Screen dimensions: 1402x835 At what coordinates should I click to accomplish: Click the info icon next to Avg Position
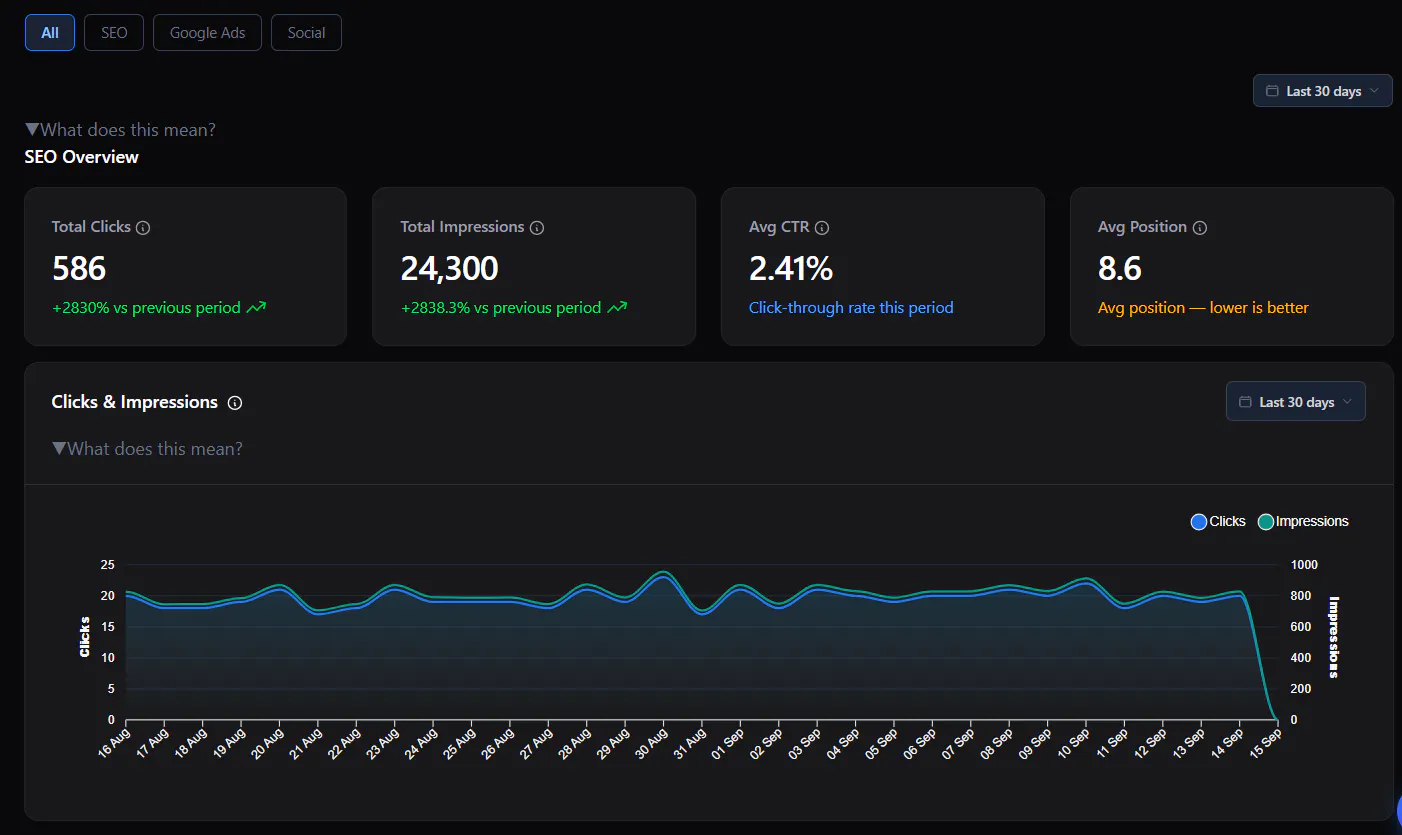(1200, 228)
